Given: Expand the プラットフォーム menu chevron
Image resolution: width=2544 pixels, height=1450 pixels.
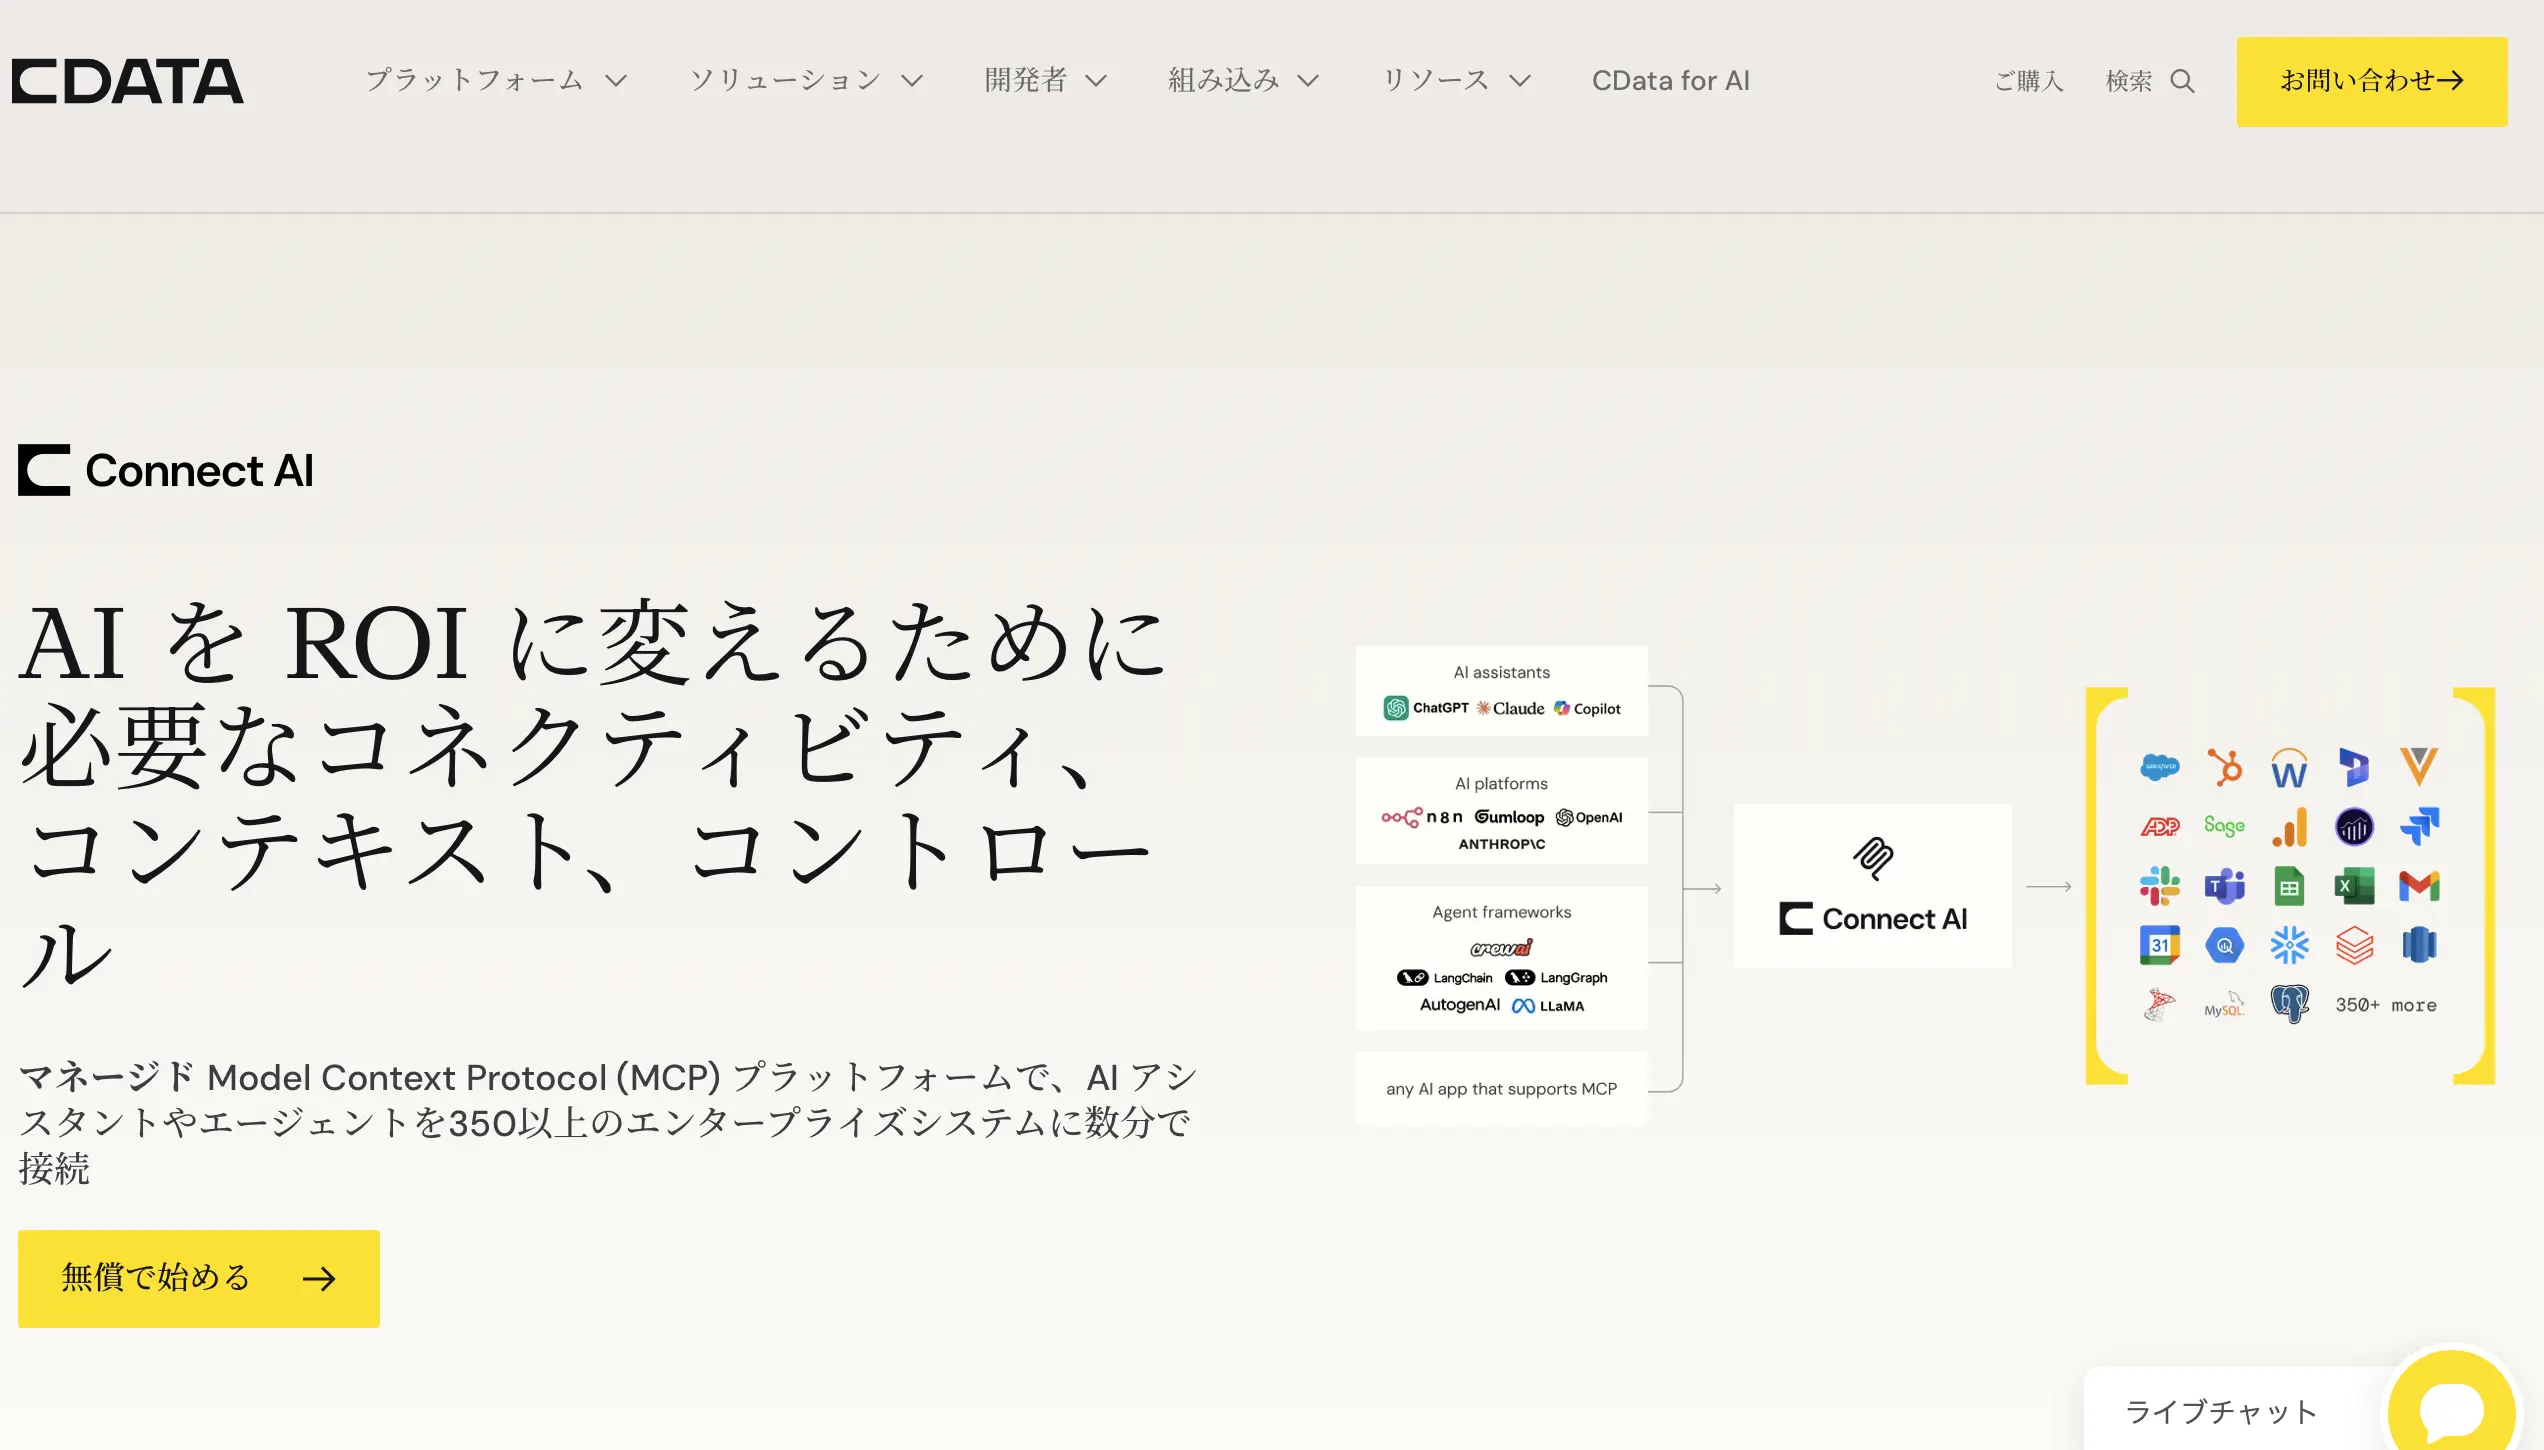Looking at the screenshot, I should tap(616, 81).
